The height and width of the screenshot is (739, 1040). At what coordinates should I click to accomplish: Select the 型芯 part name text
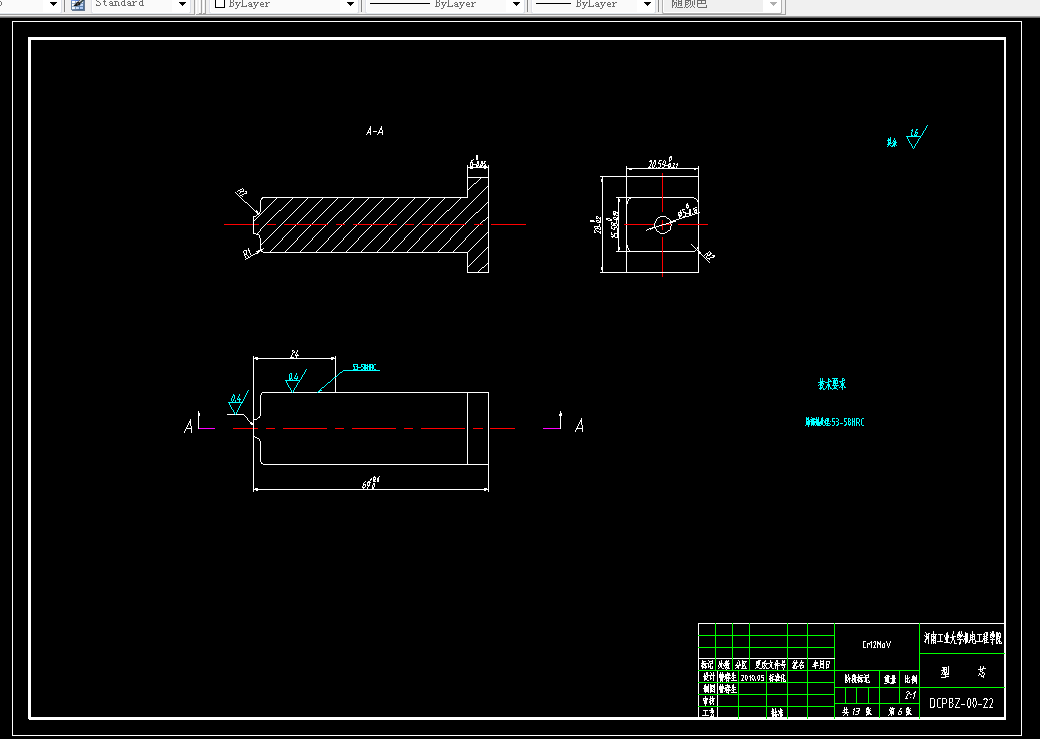point(964,673)
